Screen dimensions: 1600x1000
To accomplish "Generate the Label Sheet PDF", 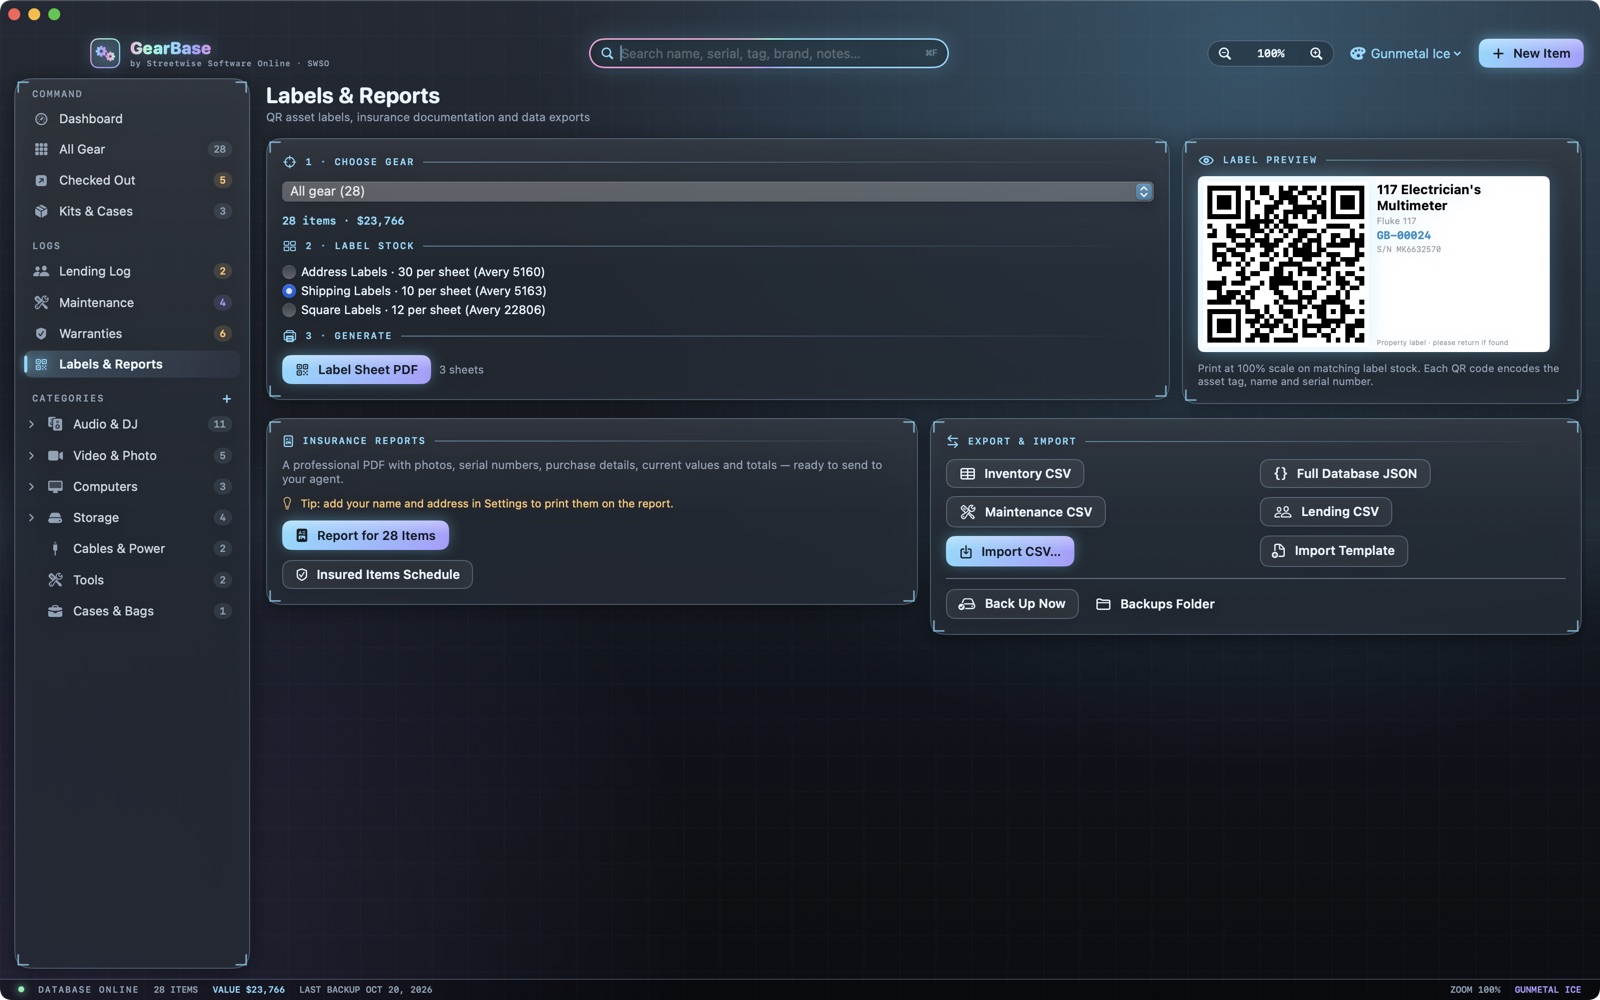I will tap(356, 370).
